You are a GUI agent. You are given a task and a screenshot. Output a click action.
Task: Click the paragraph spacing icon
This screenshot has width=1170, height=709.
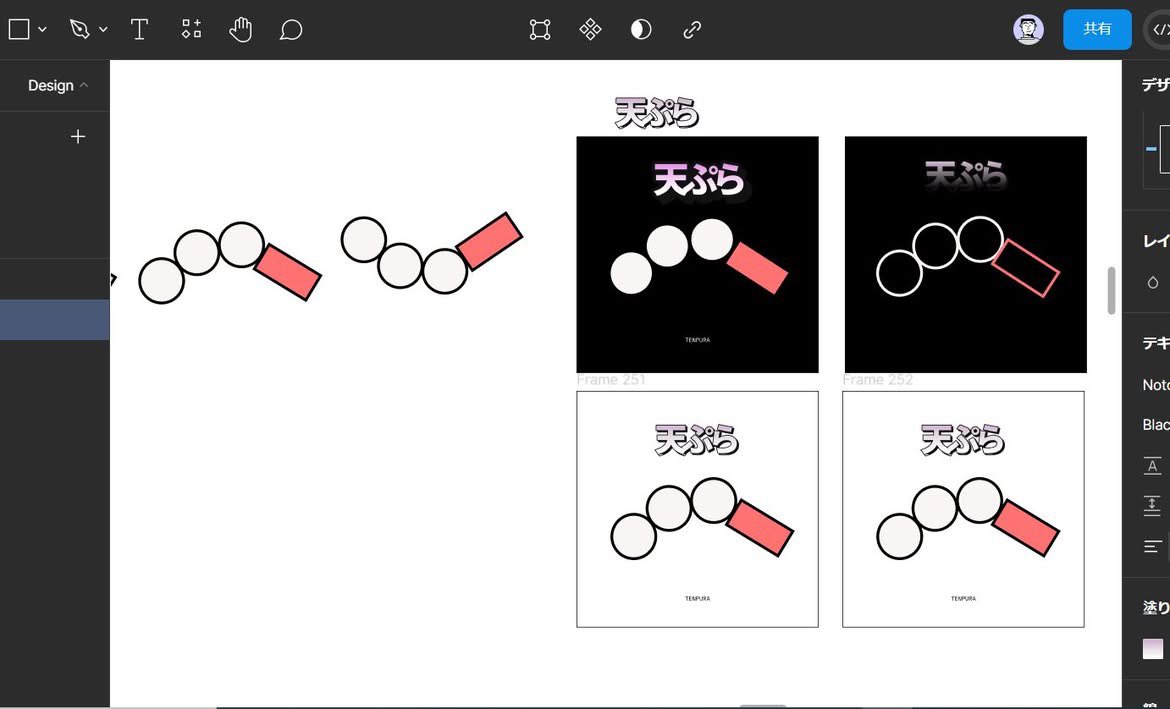pyautogui.click(x=1152, y=506)
